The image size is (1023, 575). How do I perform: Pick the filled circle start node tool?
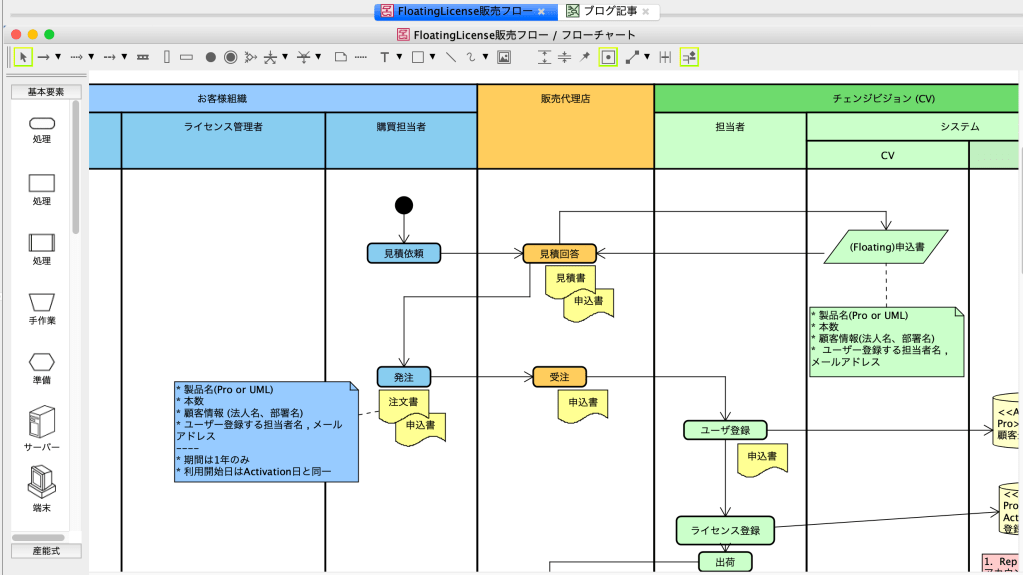coord(210,57)
